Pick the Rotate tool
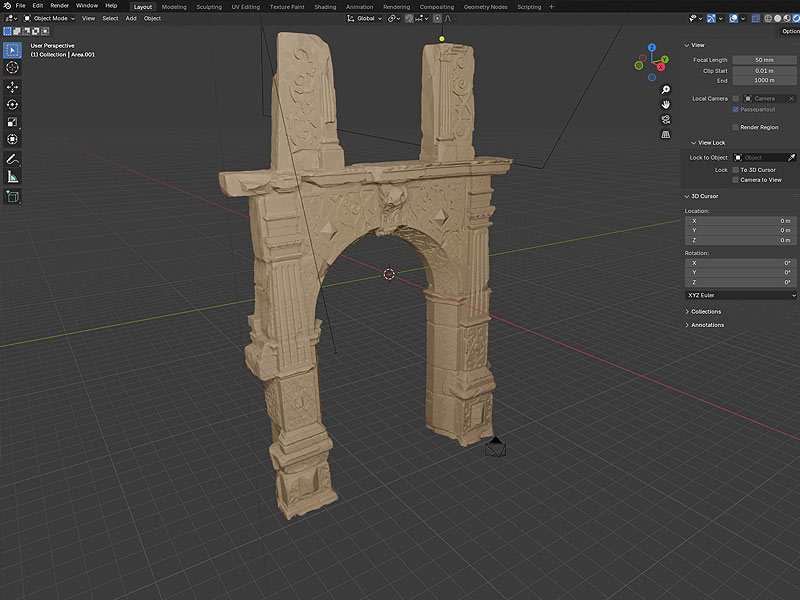 click(13, 104)
